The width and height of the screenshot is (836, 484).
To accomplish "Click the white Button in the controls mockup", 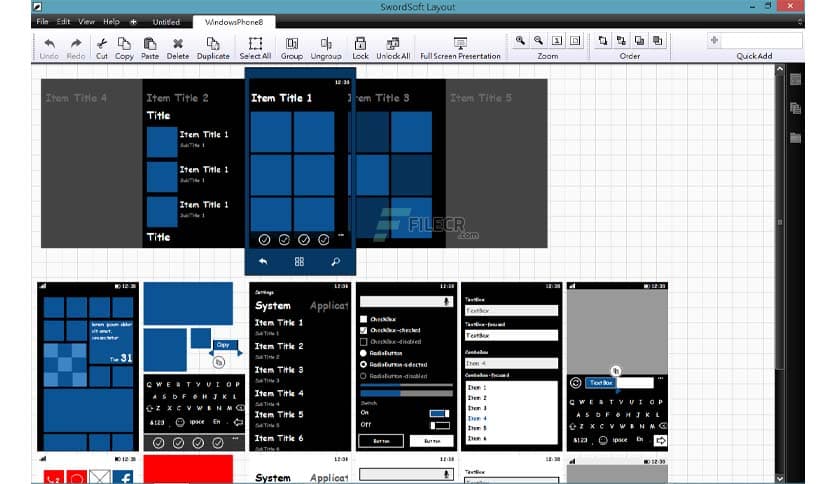I will (x=432, y=441).
